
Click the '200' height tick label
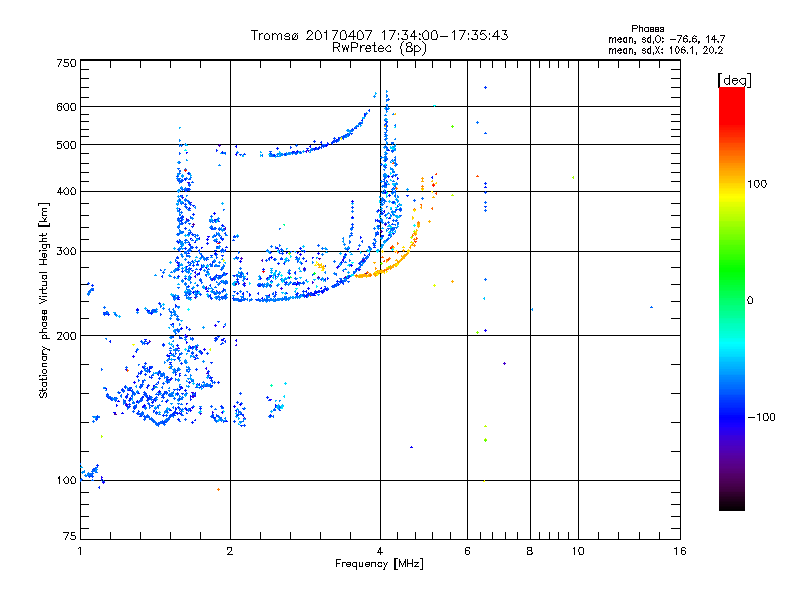pyautogui.click(x=66, y=336)
